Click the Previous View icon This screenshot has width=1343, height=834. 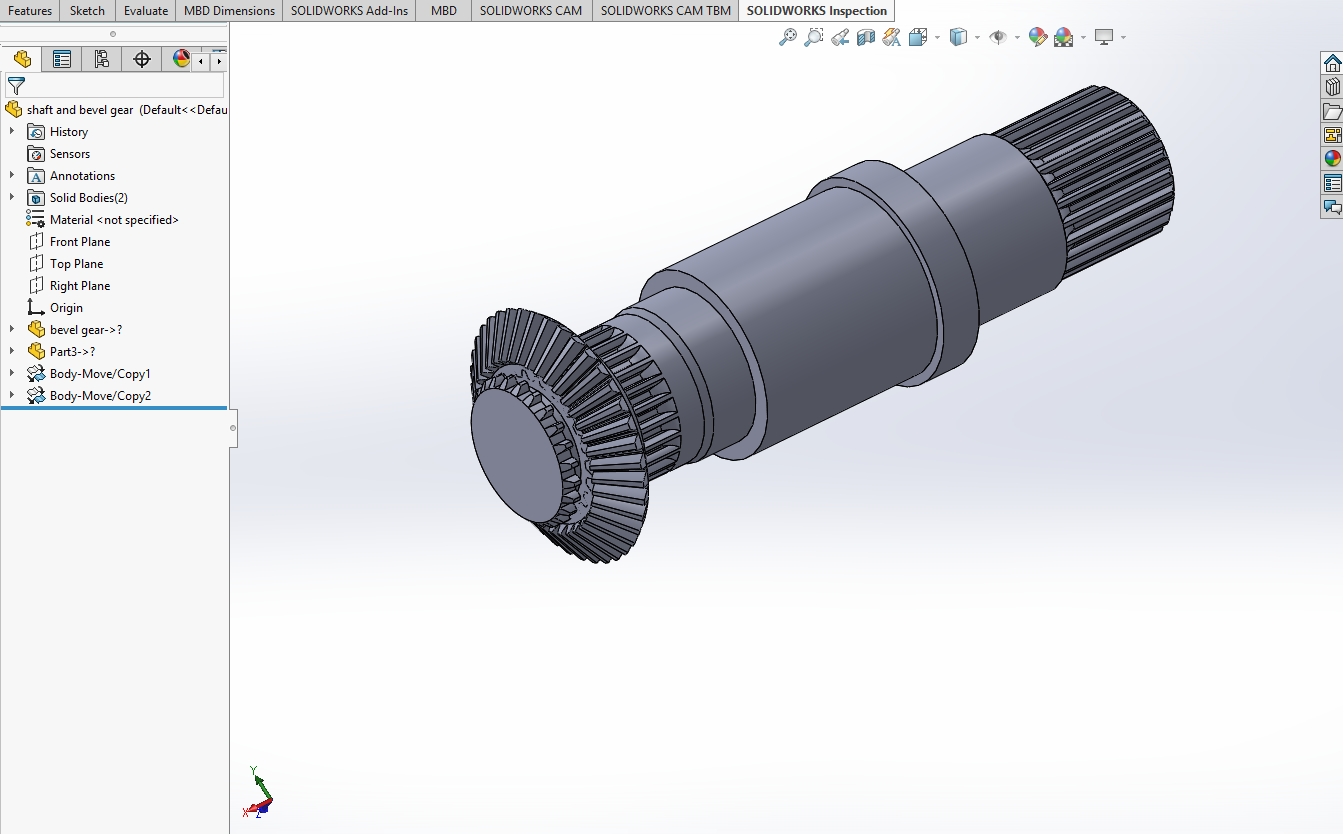tap(840, 37)
